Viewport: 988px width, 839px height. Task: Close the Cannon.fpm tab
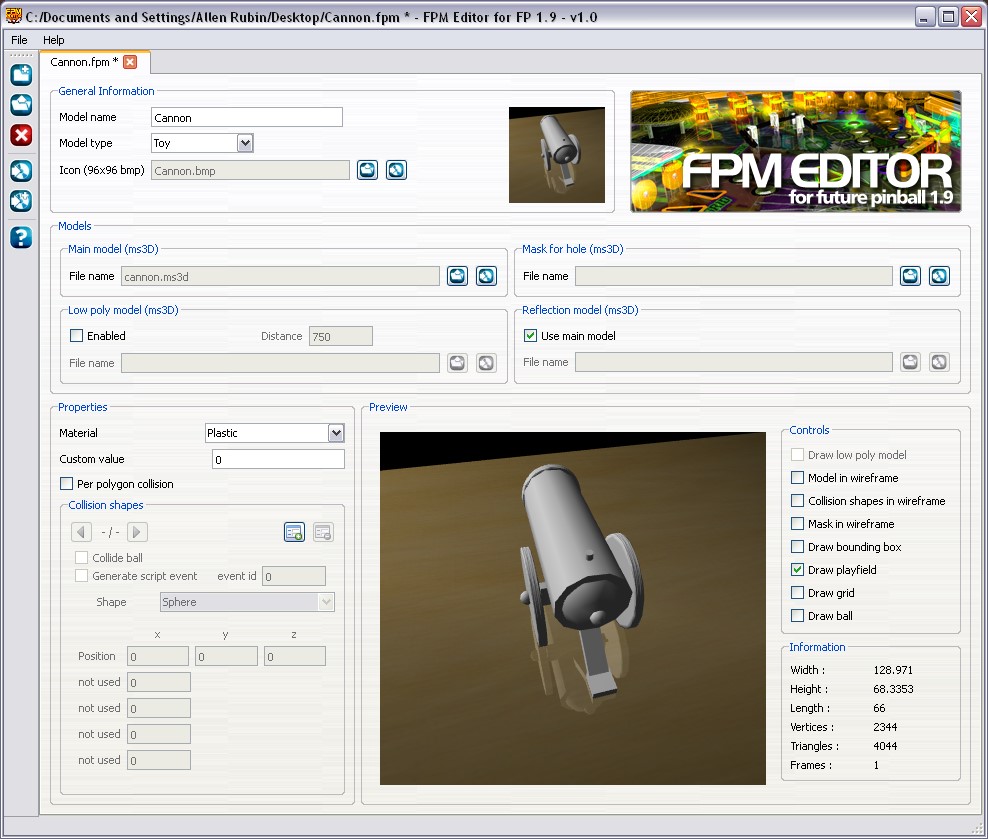point(130,62)
